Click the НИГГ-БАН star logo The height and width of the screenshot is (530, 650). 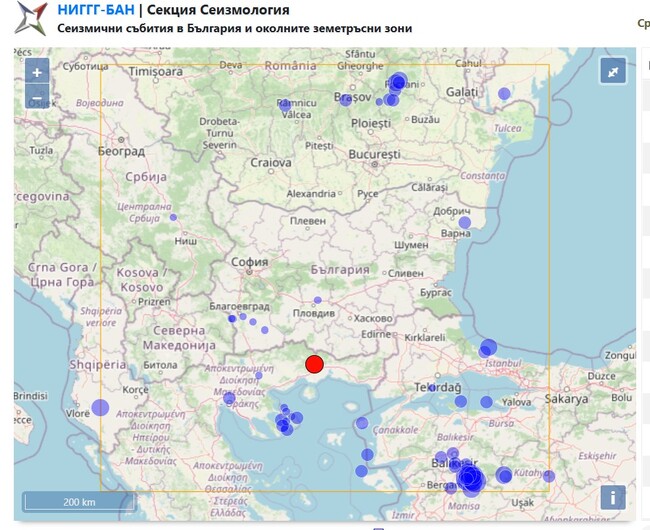pos(34,19)
